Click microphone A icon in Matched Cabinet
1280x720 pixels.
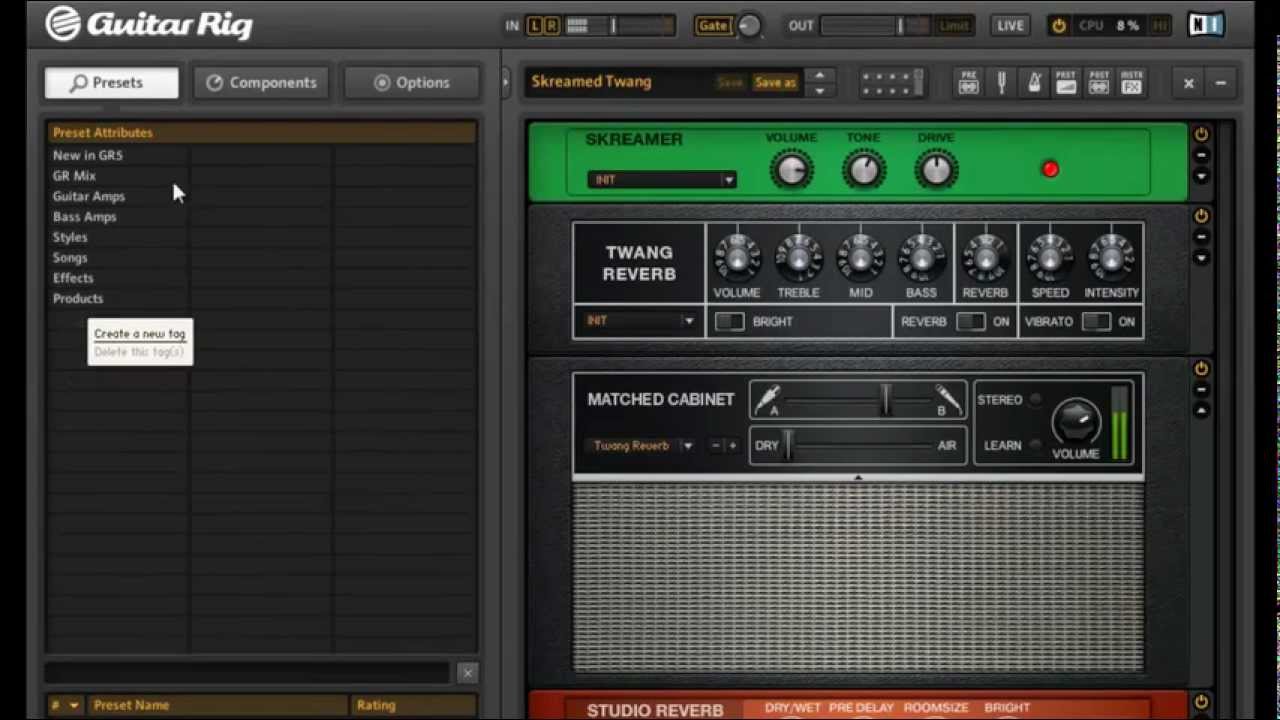(767, 400)
